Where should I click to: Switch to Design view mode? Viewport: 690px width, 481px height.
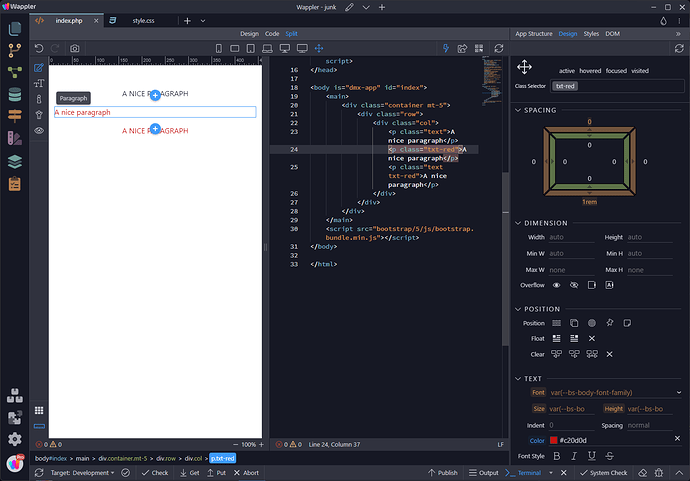249,34
